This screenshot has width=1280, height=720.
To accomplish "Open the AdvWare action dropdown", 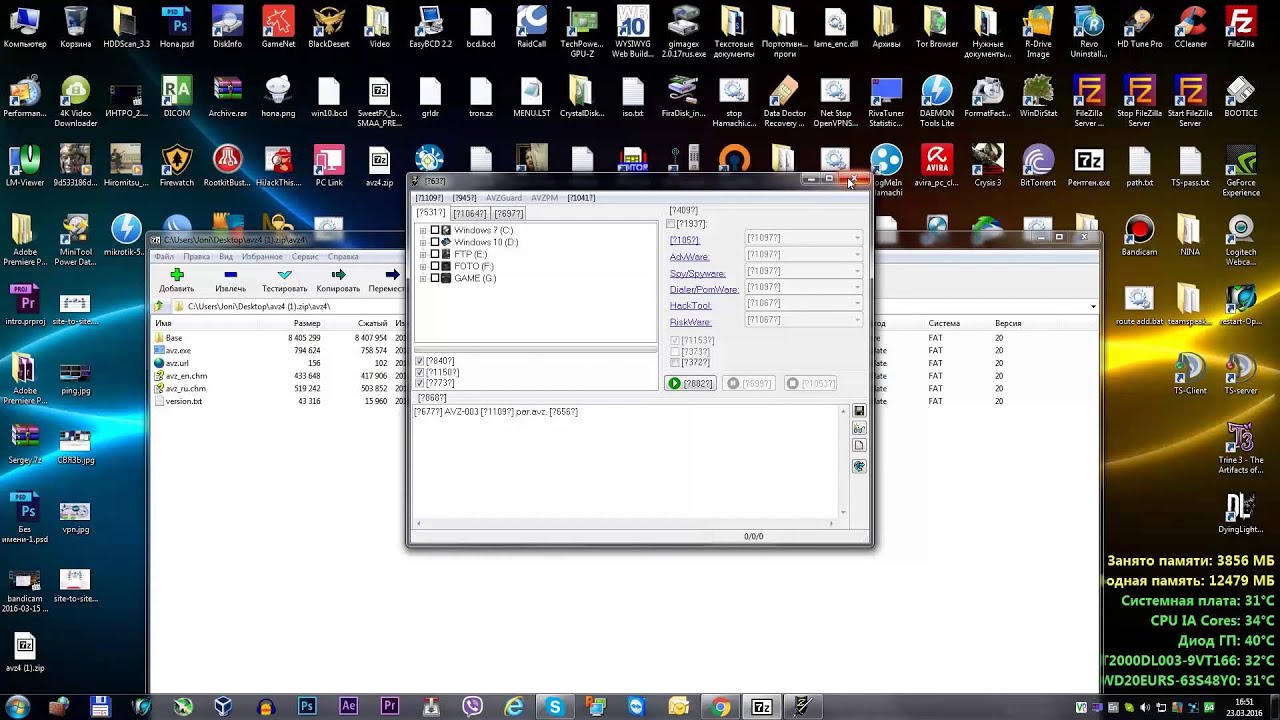I will point(803,255).
